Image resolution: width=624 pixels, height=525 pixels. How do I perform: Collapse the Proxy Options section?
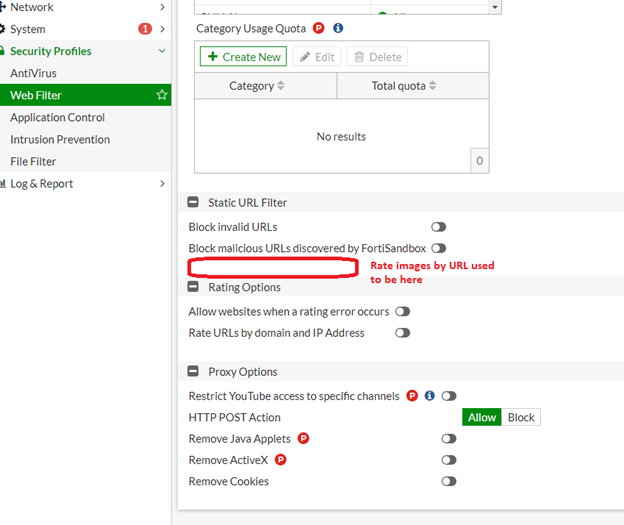pos(193,372)
